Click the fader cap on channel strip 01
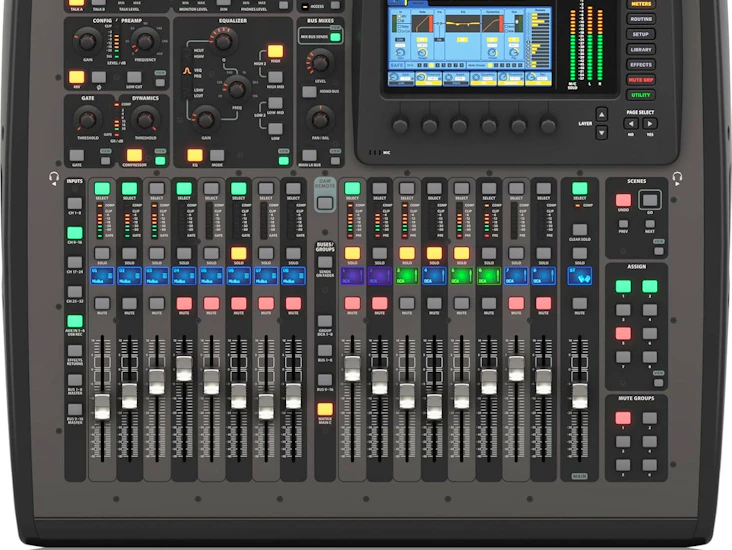The image size is (732, 550). pos(102,407)
